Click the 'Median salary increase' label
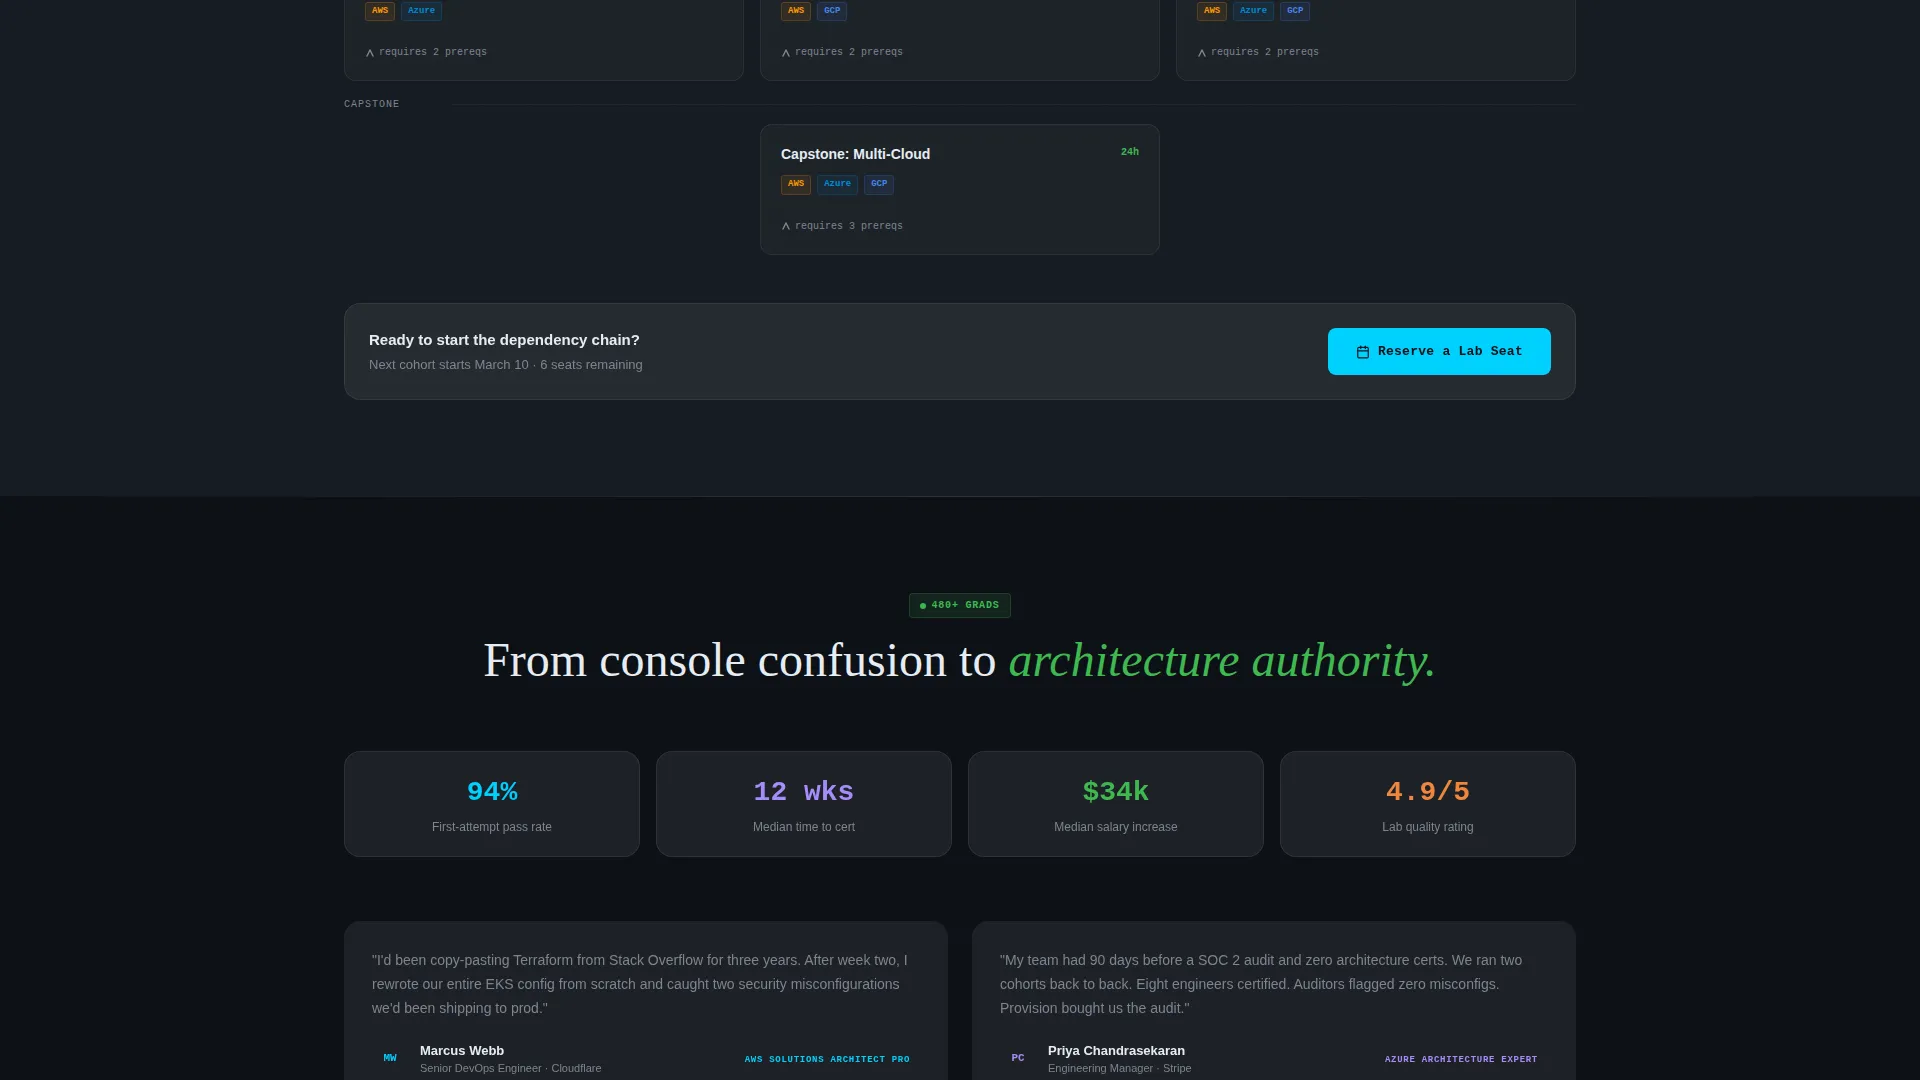The width and height of the screenshot is (1920, 1080). pyautogui.click(x=1116, y=827)
